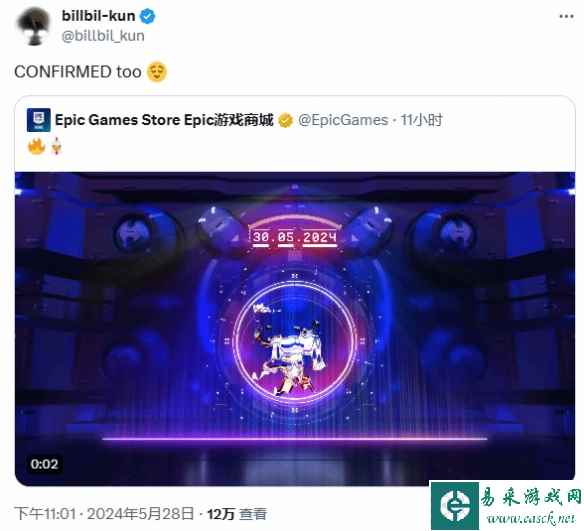Open the three-dot more options menu

566,16
